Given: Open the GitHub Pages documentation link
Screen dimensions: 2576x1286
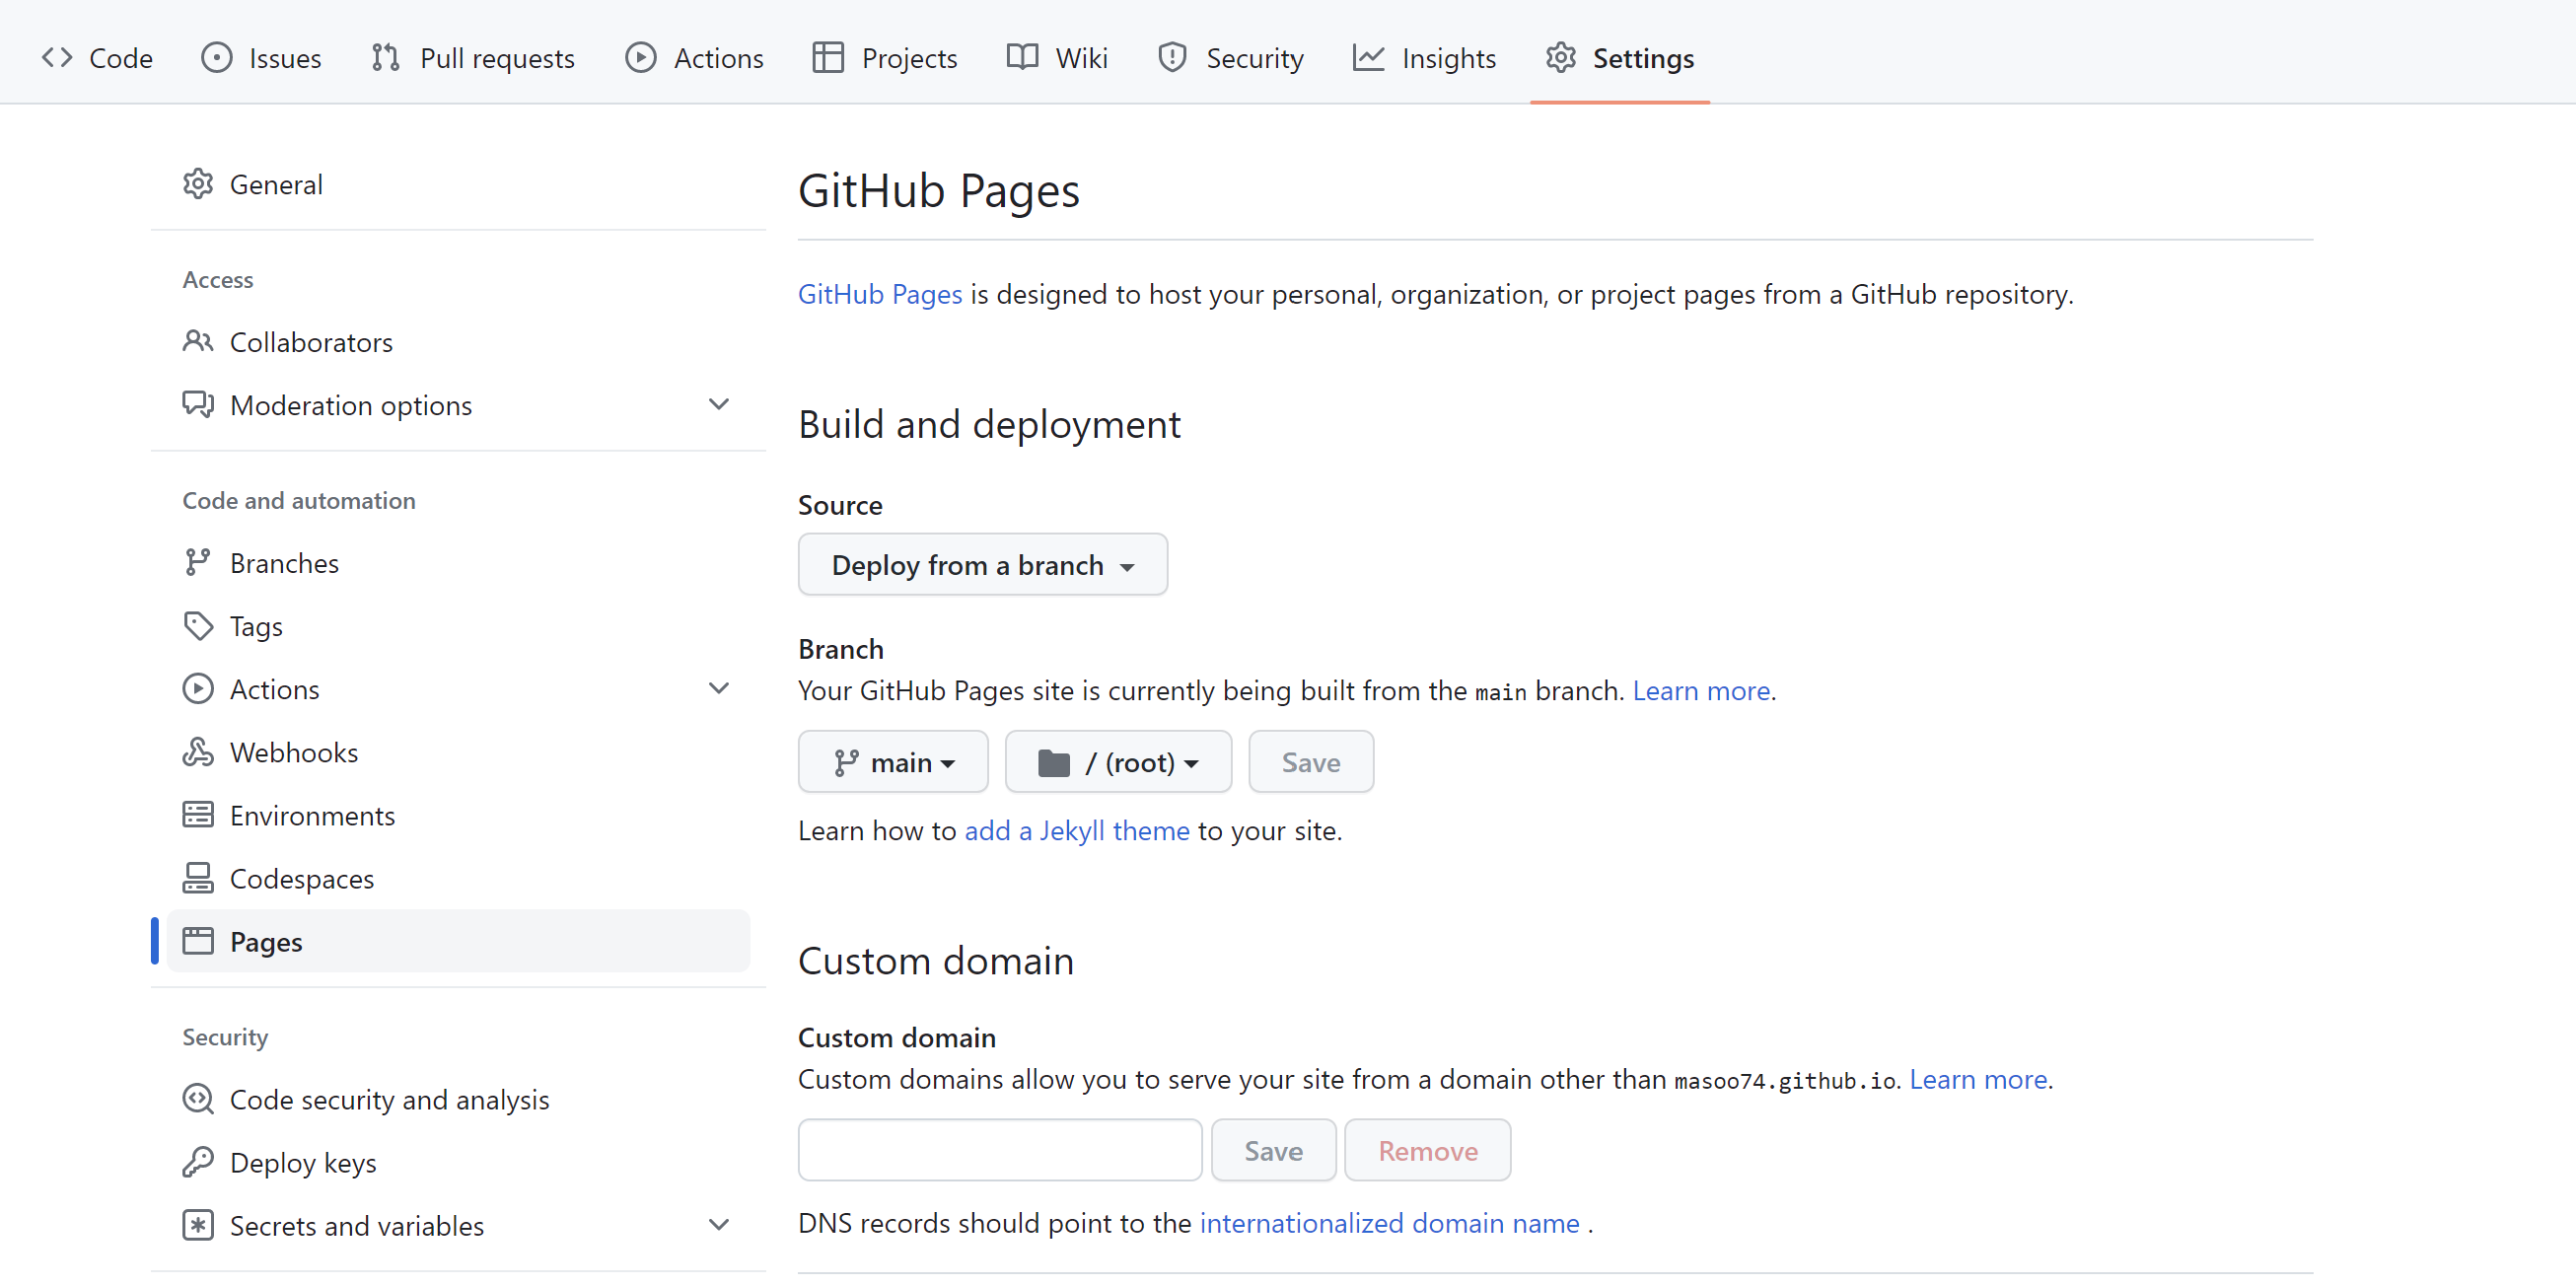Looking at the screenshot, I should point(880,294).
